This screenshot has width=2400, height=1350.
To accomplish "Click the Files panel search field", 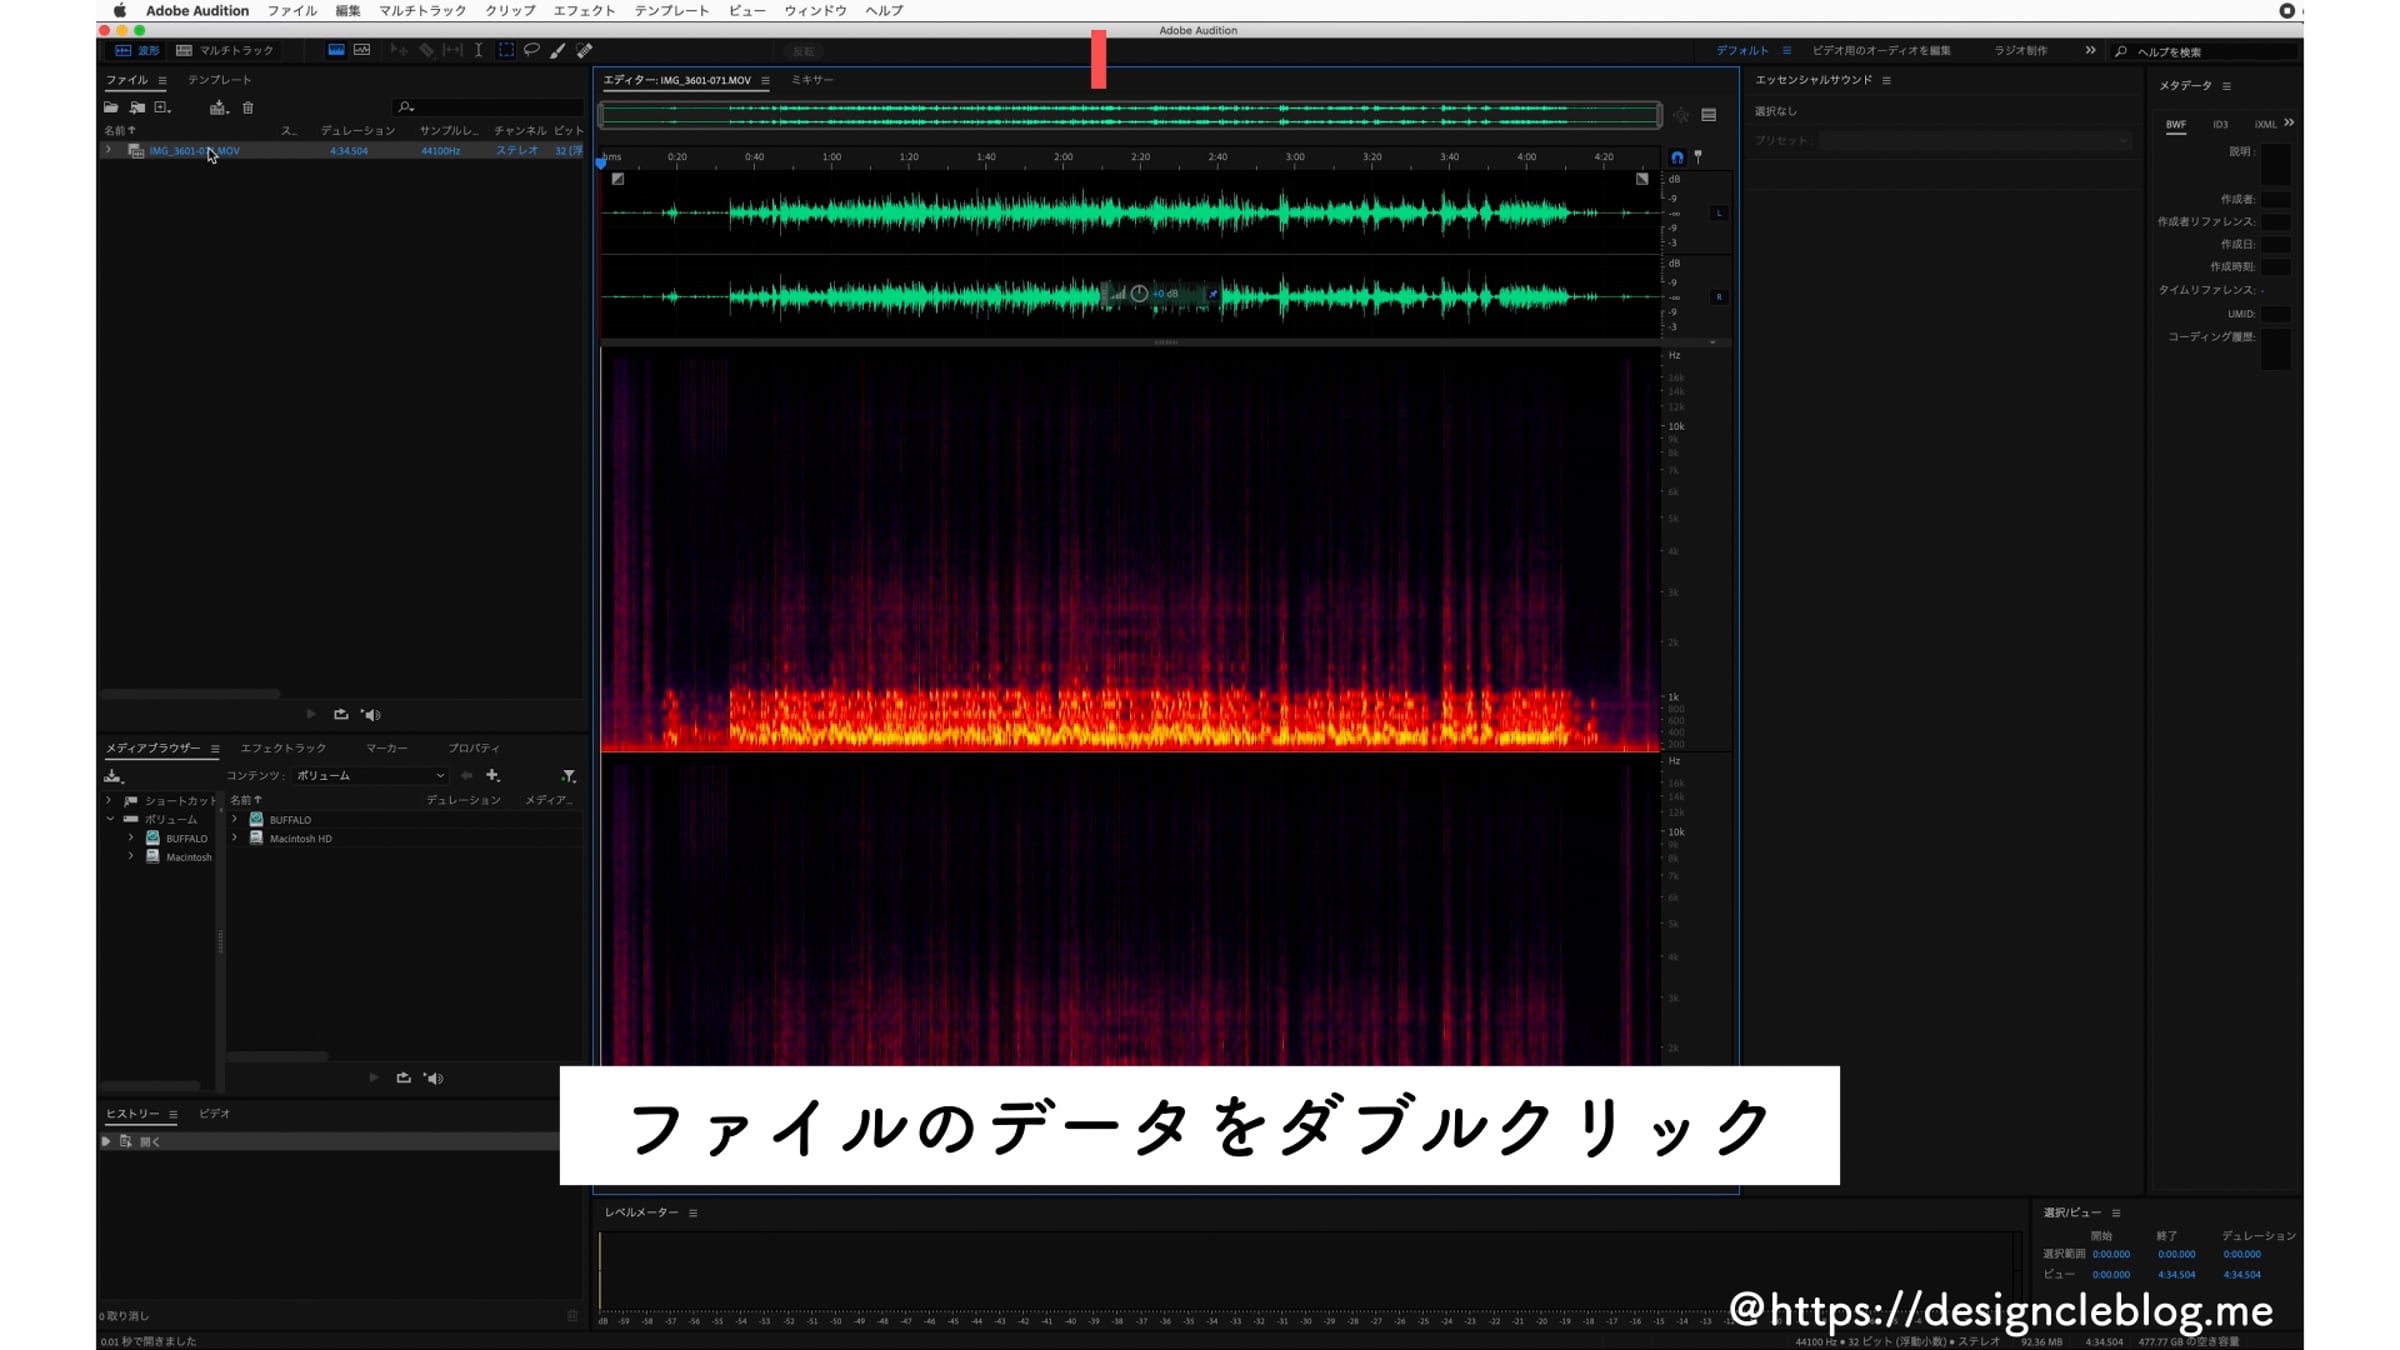I will coord(490,107).
